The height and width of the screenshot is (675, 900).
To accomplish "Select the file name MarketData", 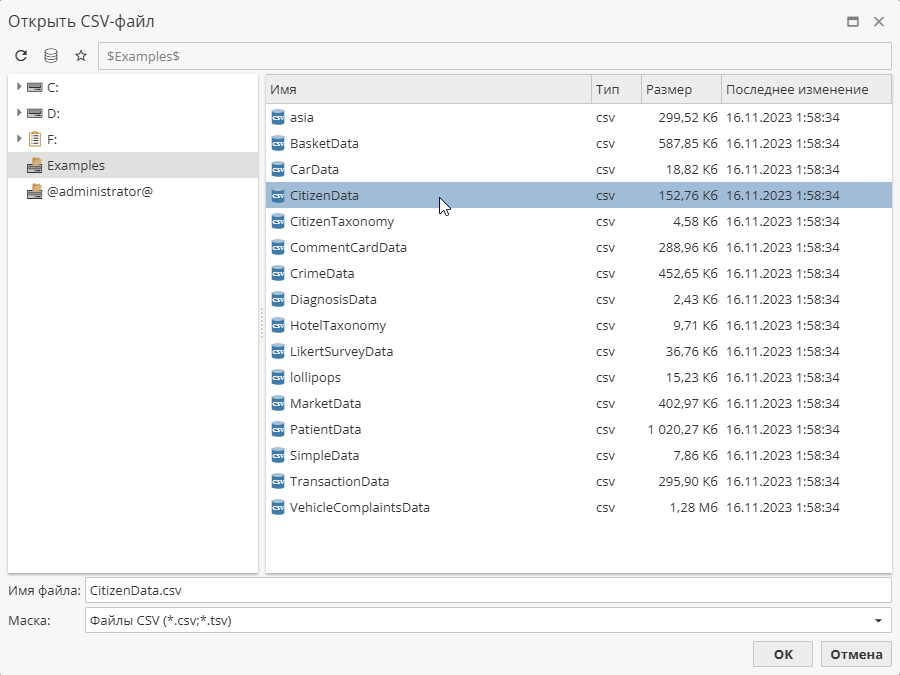I will point(325,404).
